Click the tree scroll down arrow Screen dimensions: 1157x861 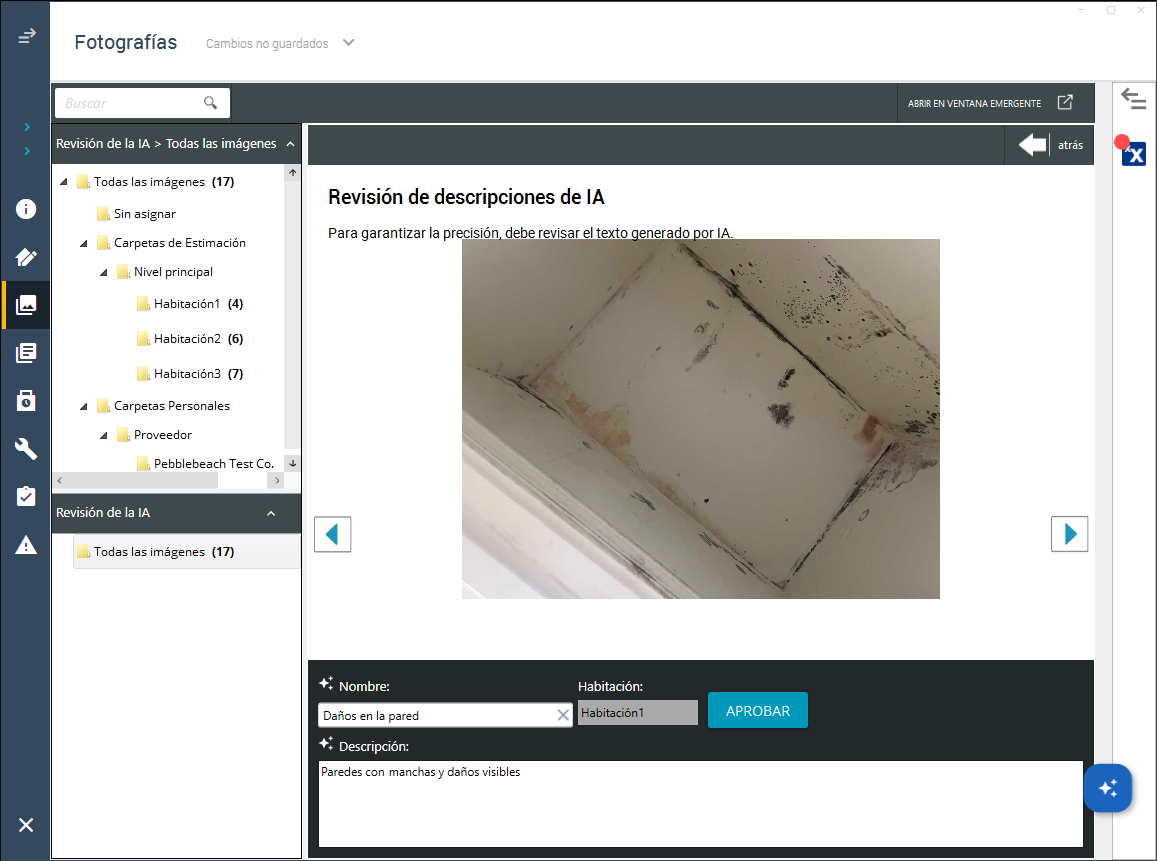click(x=293, y=463)
